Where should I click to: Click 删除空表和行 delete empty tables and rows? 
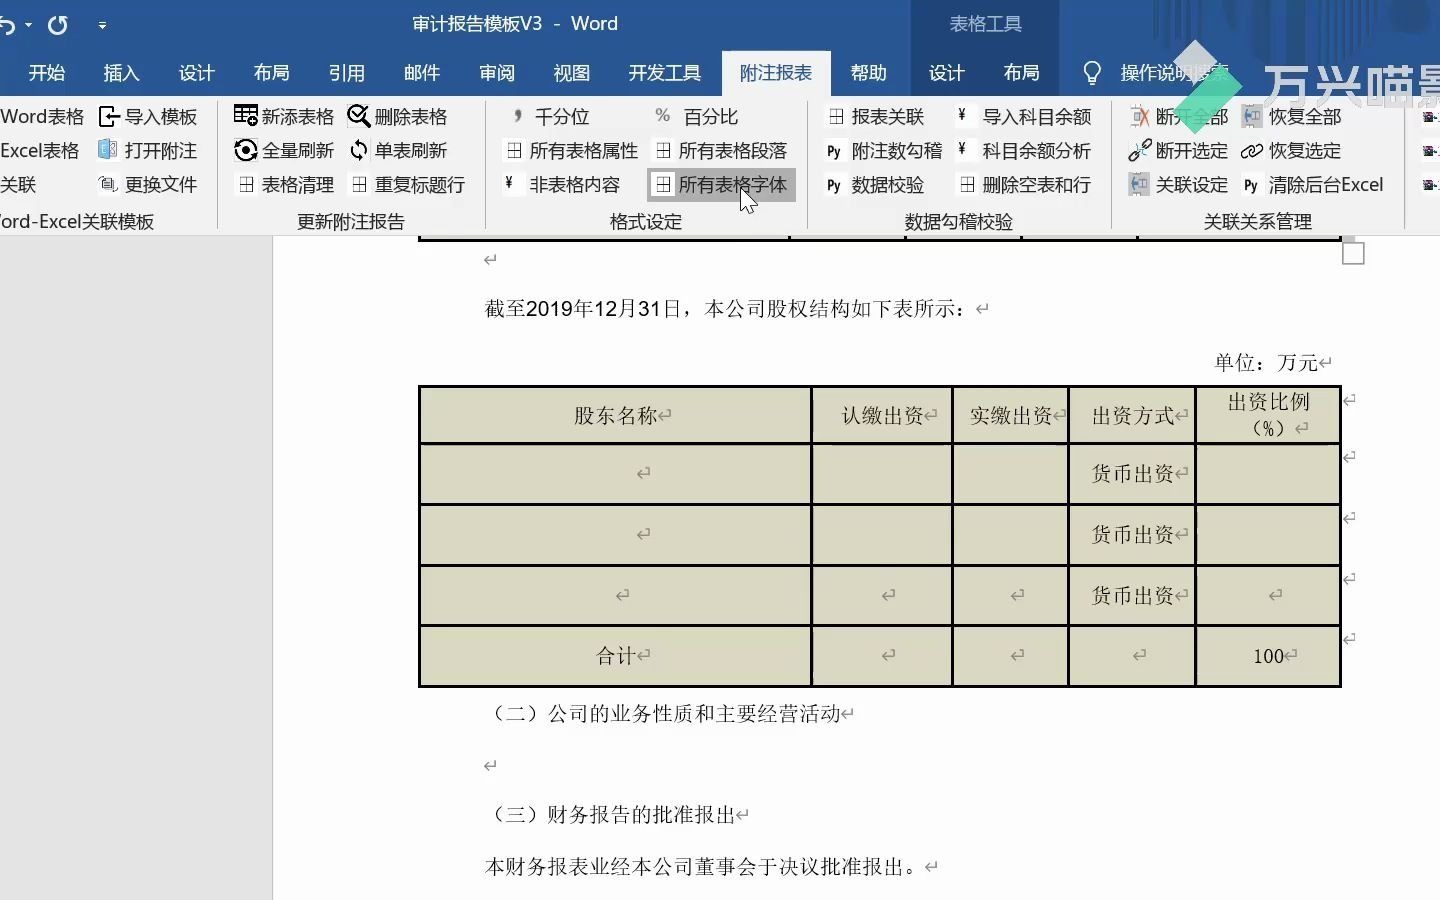click(x=1024, y=185)
